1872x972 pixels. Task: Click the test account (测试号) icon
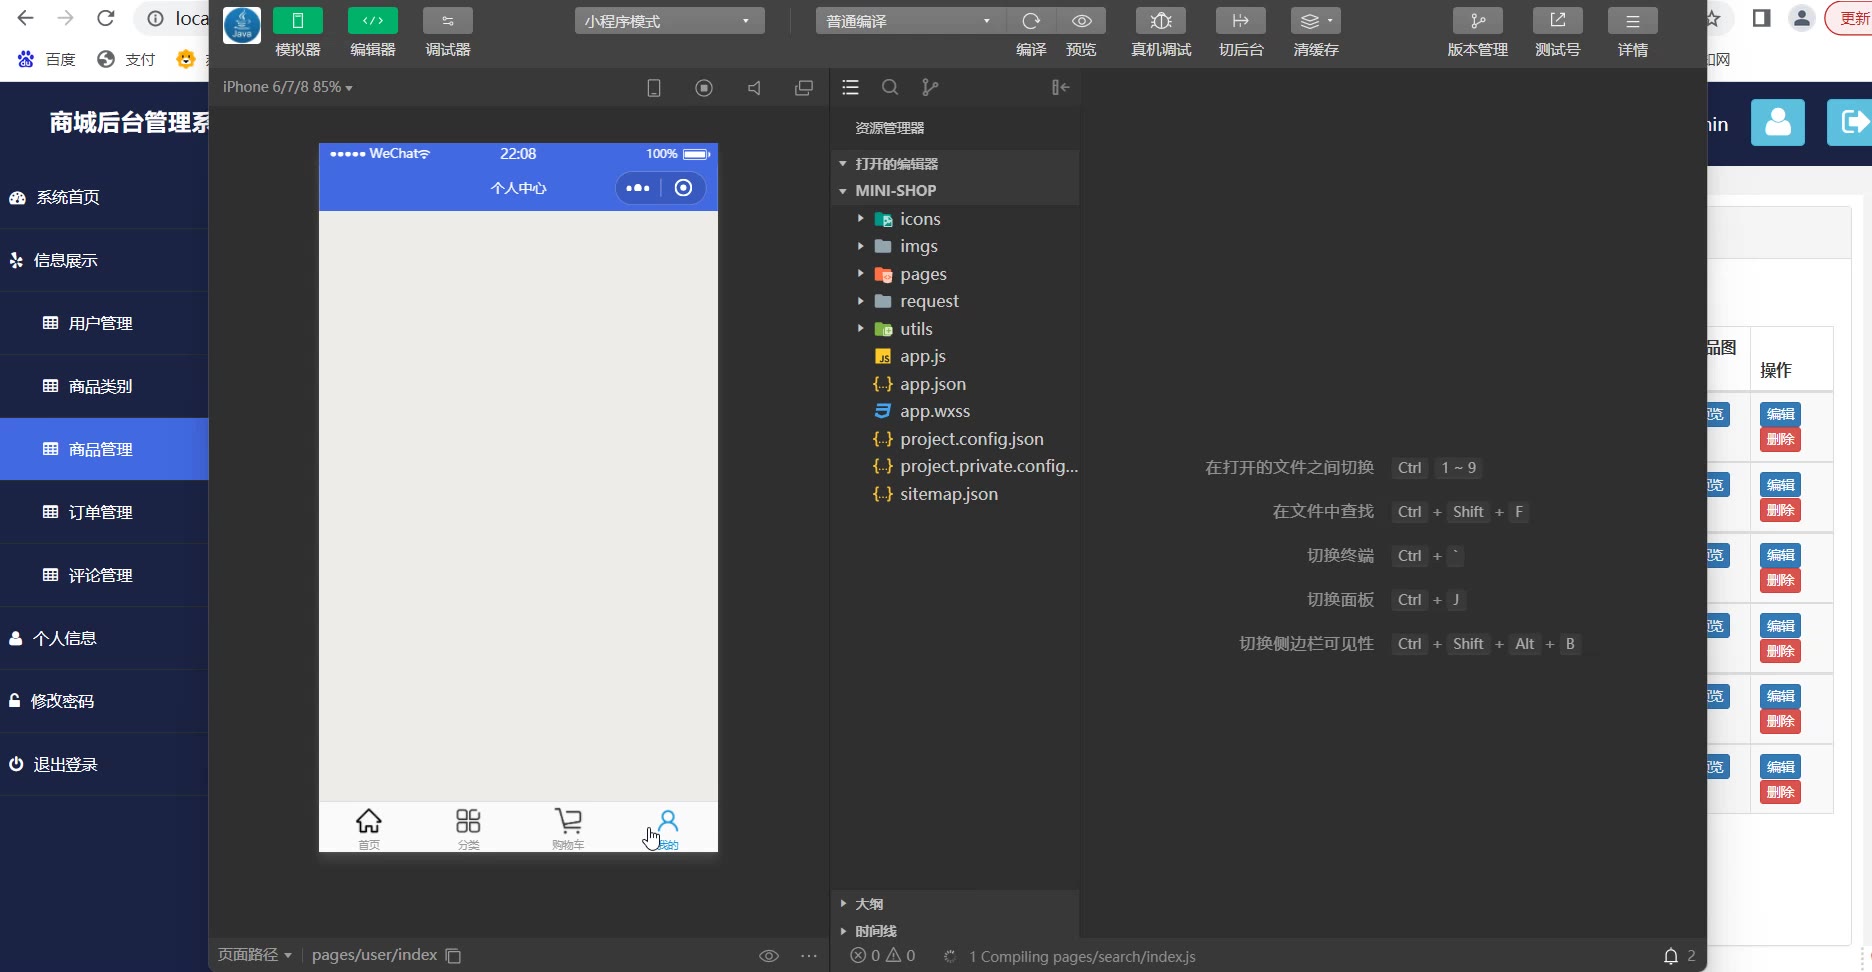click(1558, 21)
